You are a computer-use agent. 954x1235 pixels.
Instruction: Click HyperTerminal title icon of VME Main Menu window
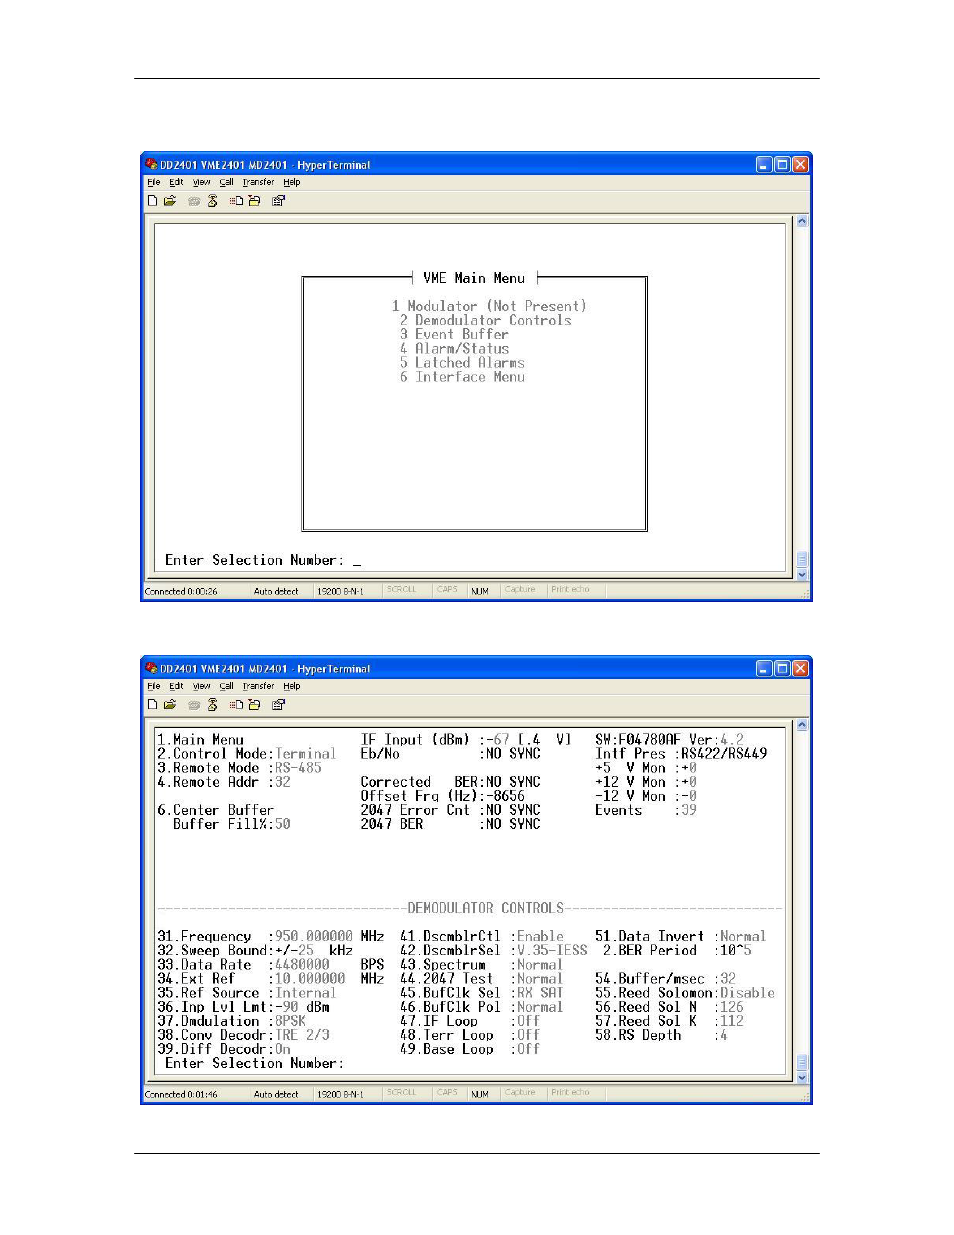pyautogui.click(x=151, y=164)
